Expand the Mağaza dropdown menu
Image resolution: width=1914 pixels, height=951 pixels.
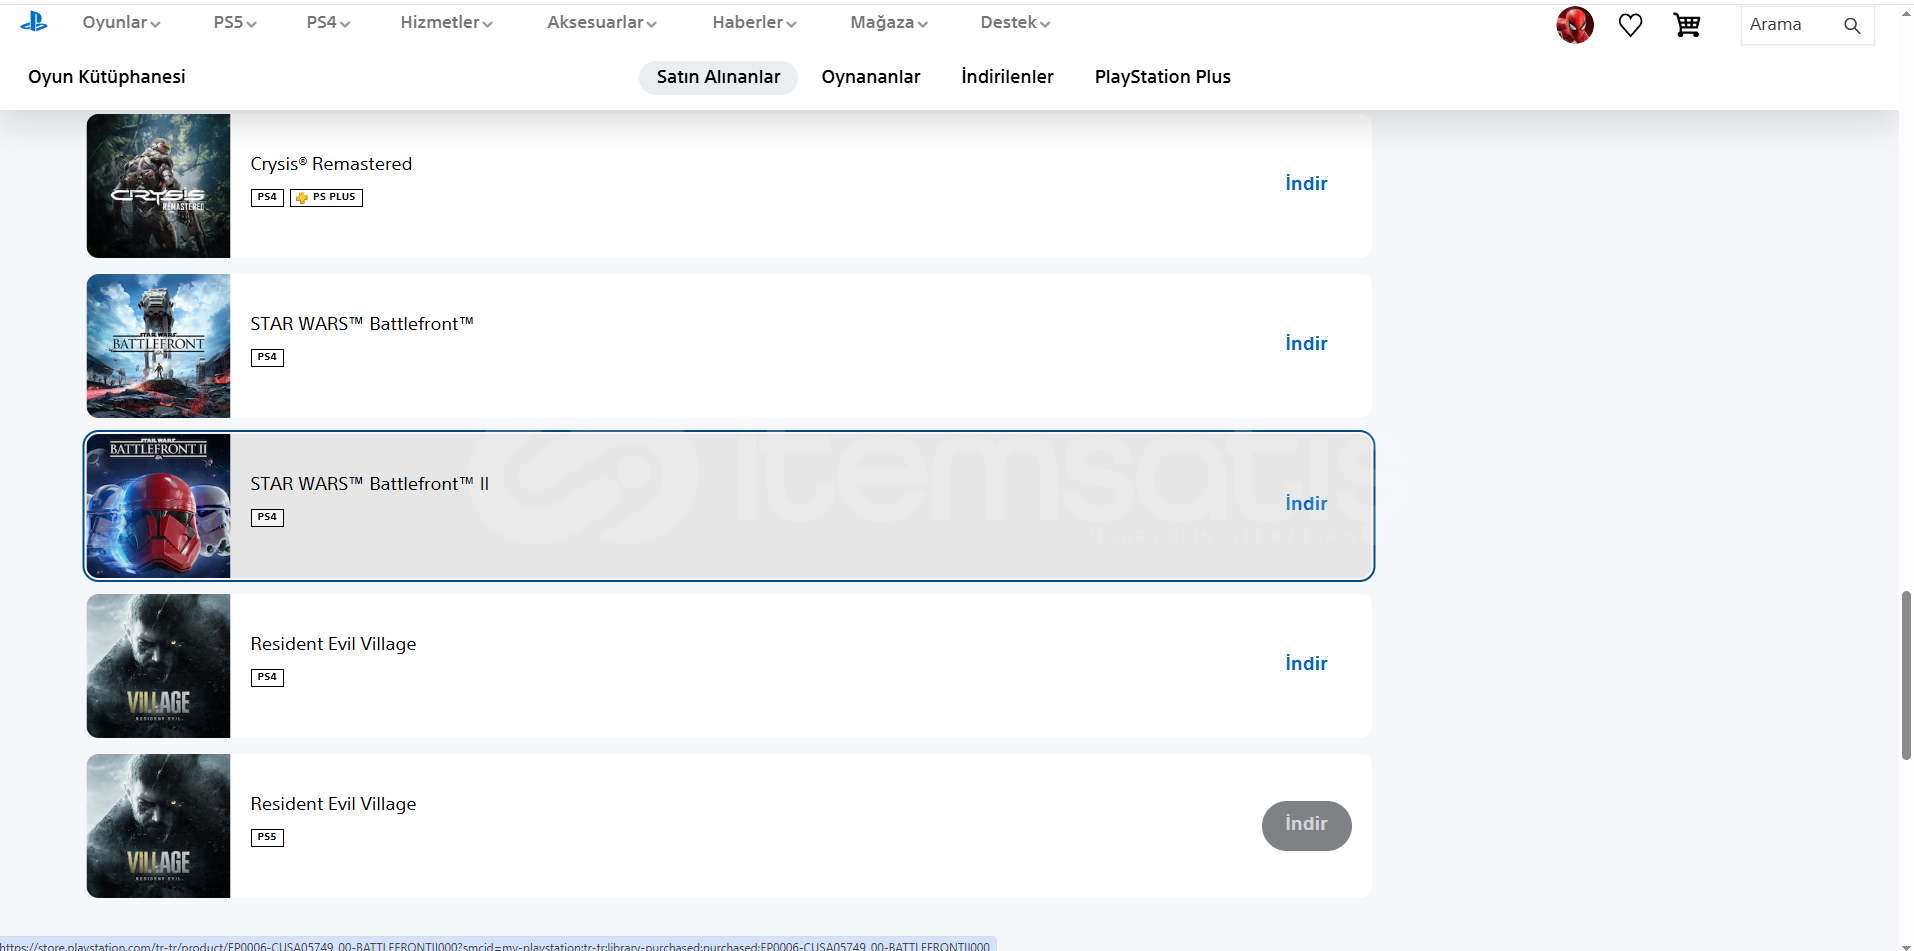pyautogui.click(x=889, y=22)
